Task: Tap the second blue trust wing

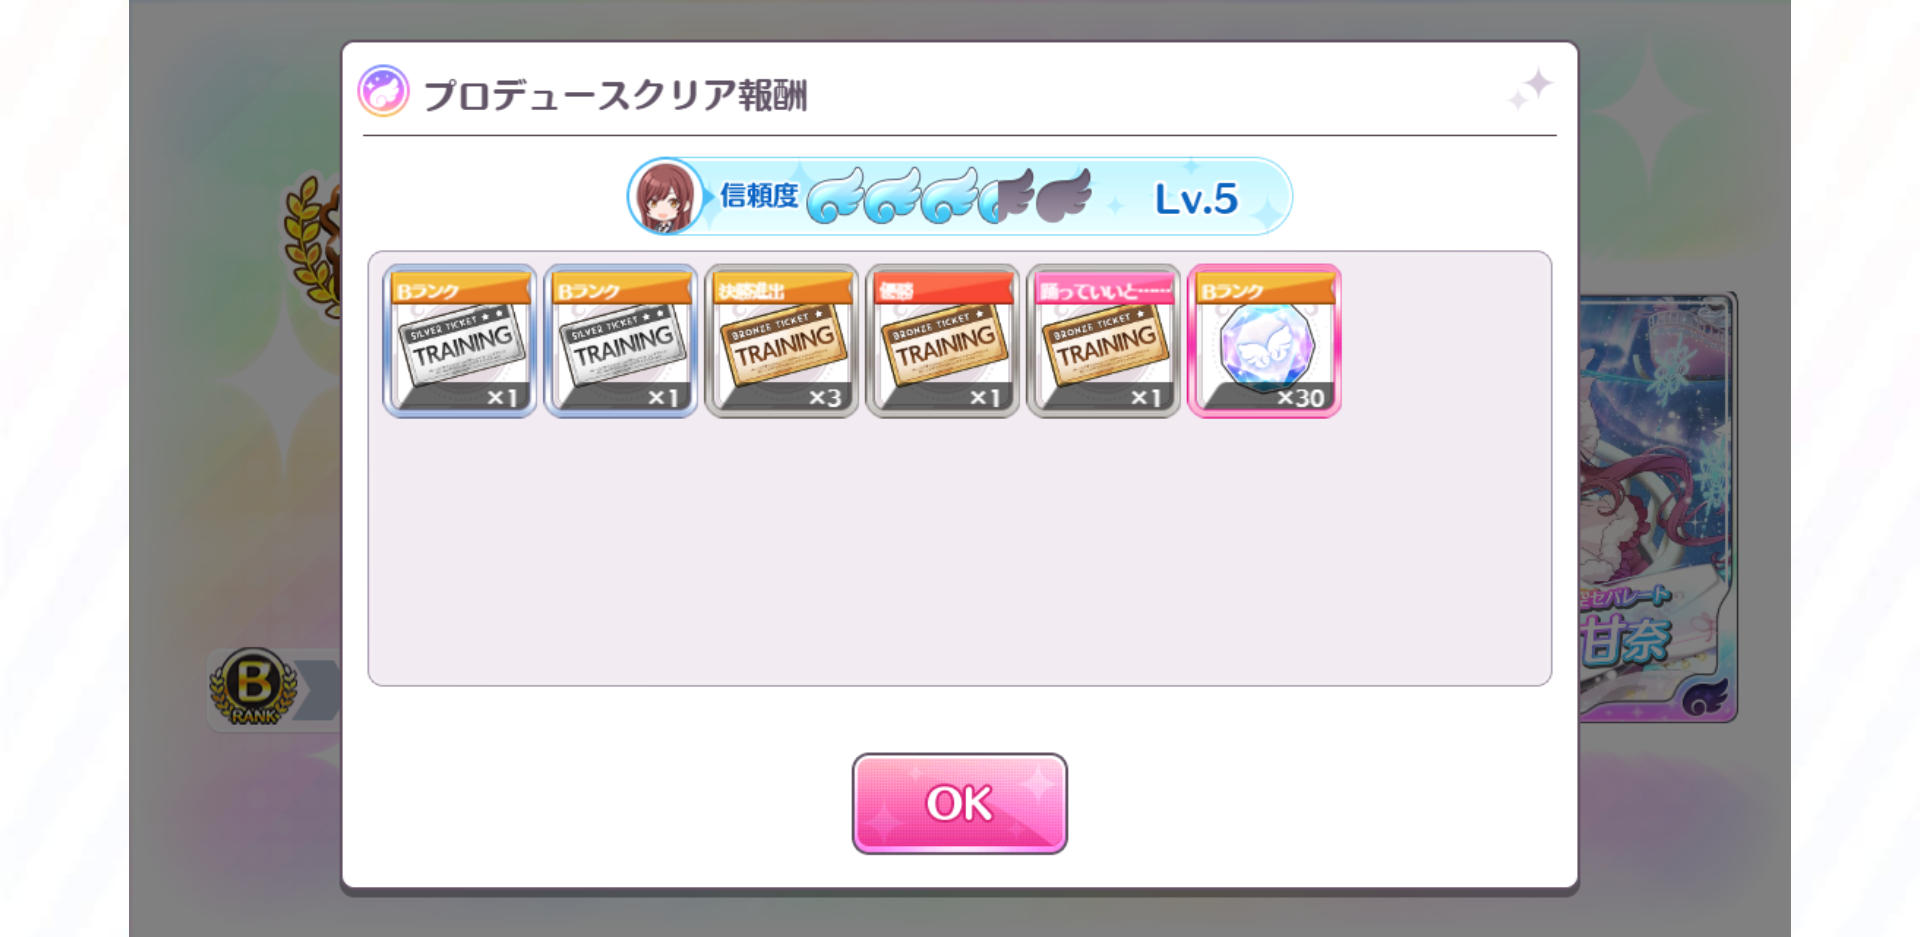Action: point(893,195)
